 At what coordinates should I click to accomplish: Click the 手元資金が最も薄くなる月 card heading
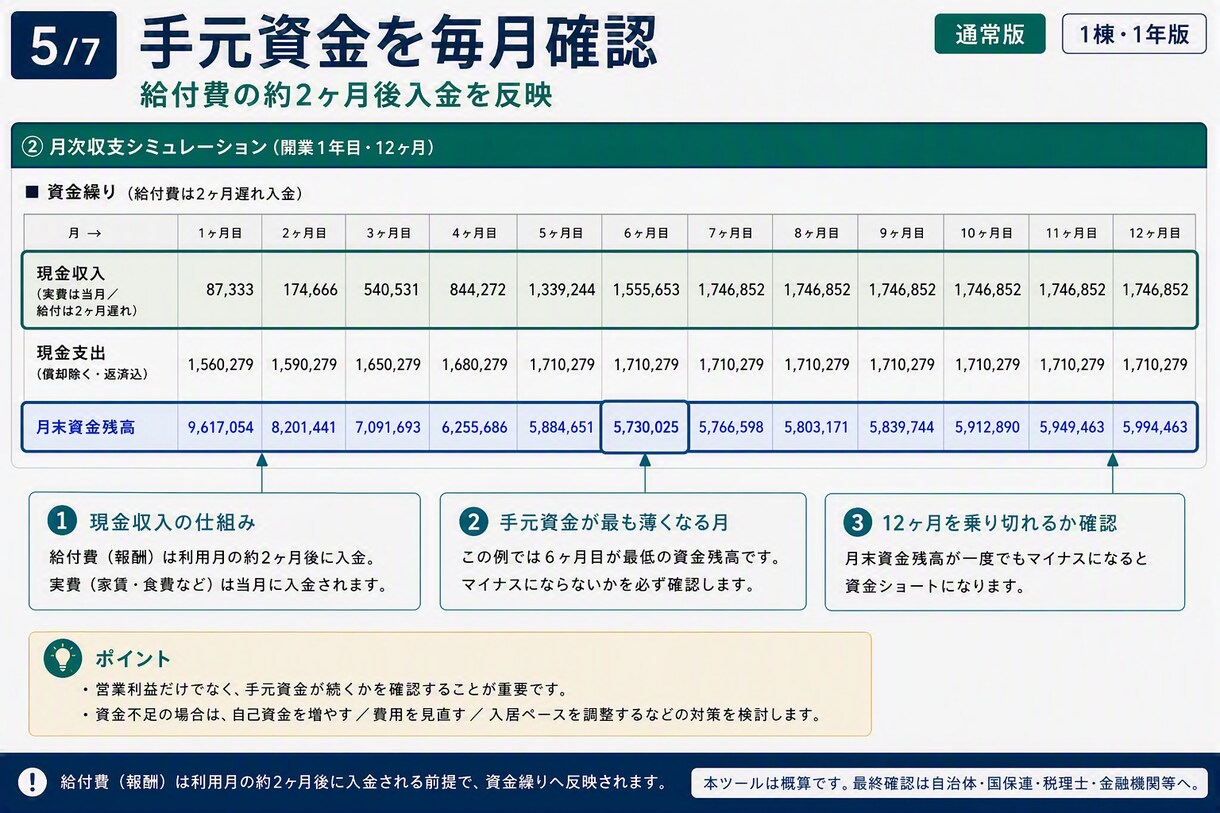614,522
